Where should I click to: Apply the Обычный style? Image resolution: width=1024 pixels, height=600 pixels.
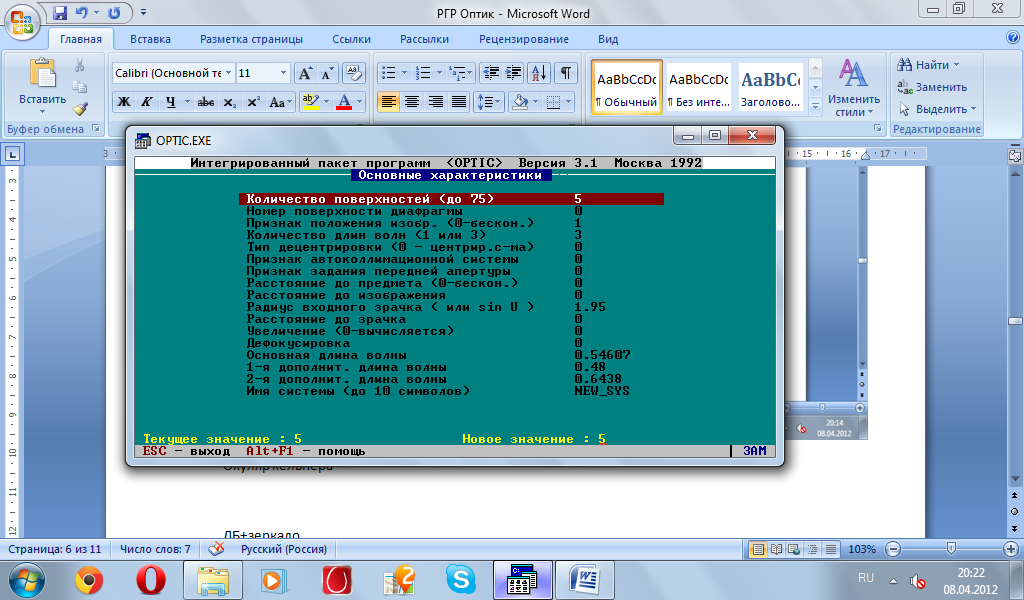(627, 87)
